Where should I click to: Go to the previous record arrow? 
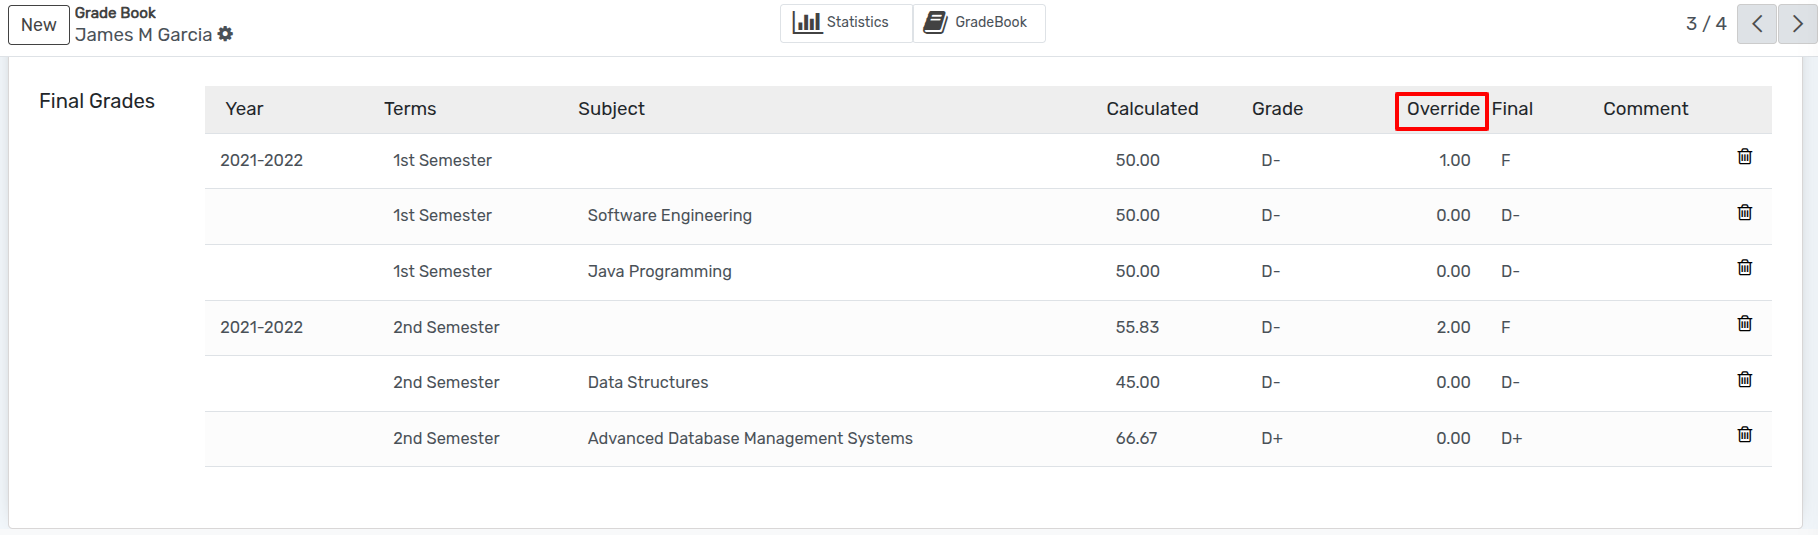[1757, 24]
